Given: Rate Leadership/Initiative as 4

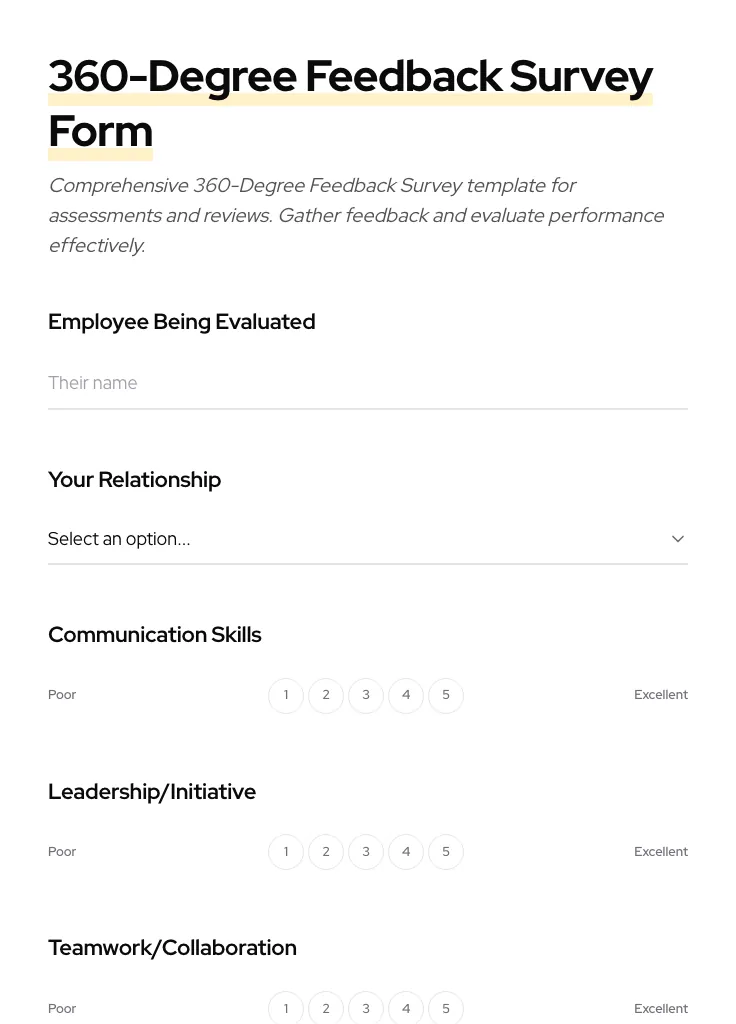Looking at the screenshot, I should click(x=406, y=851).
